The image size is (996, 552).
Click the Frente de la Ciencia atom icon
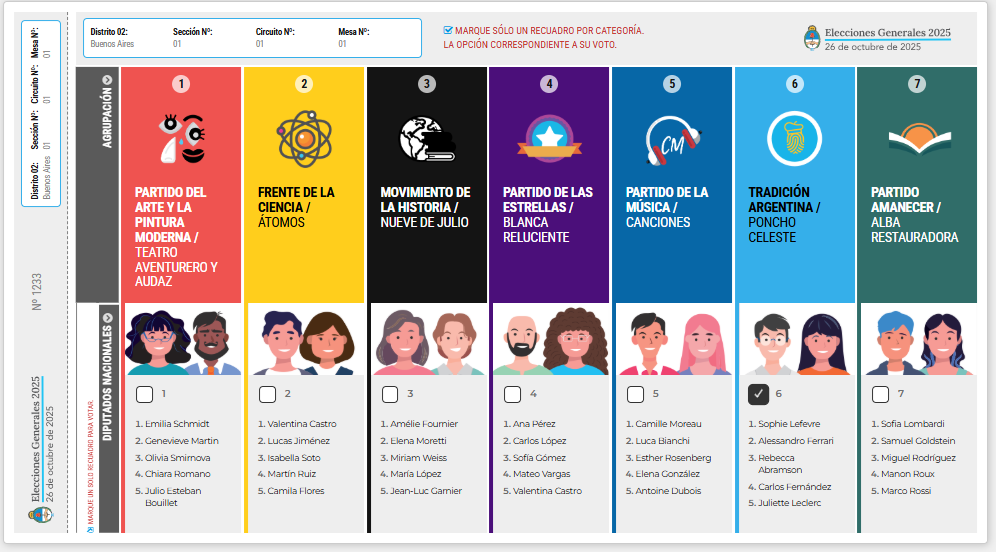coord(304,138)
